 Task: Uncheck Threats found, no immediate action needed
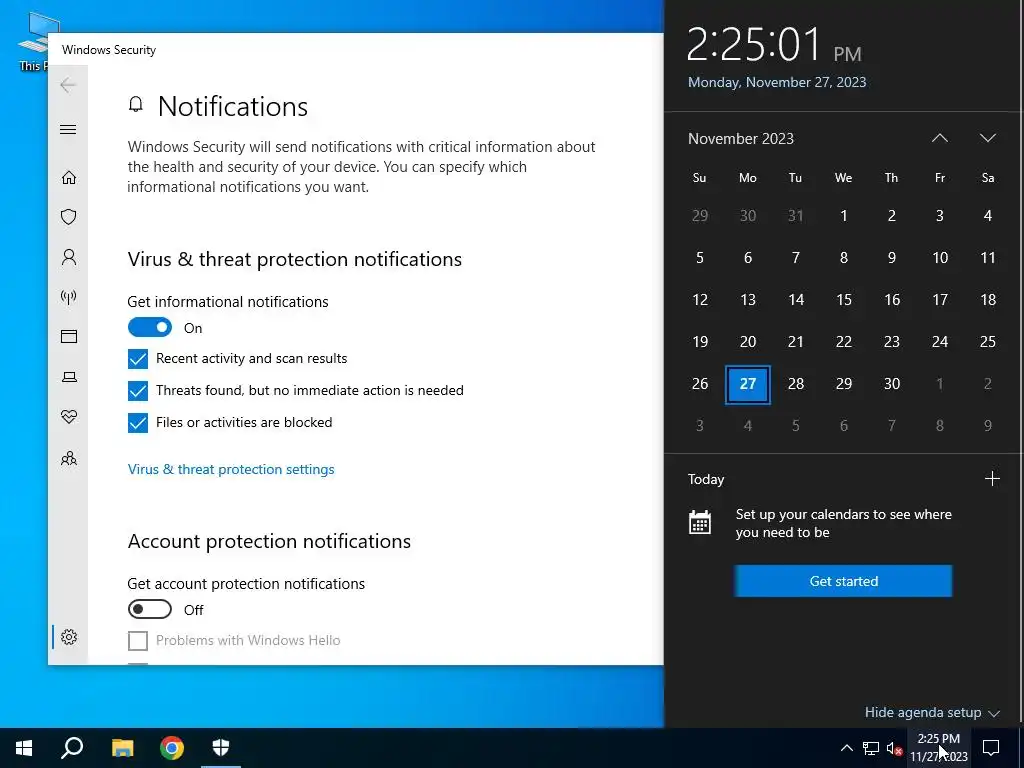[x=138, y=391]
